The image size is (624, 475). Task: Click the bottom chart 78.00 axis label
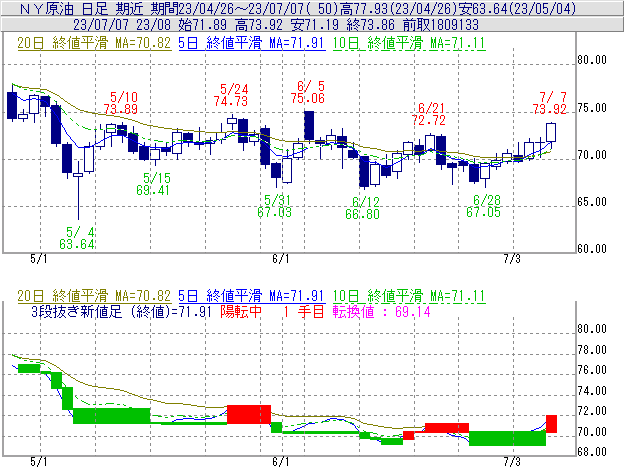[592, 350]
